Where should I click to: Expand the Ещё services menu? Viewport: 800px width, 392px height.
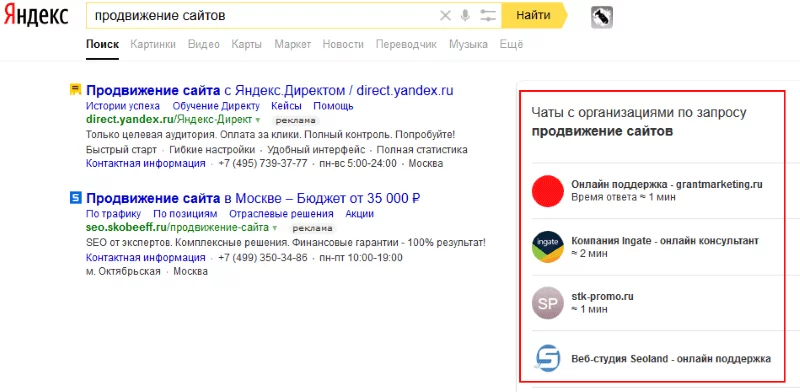click(x=511, y=44)
